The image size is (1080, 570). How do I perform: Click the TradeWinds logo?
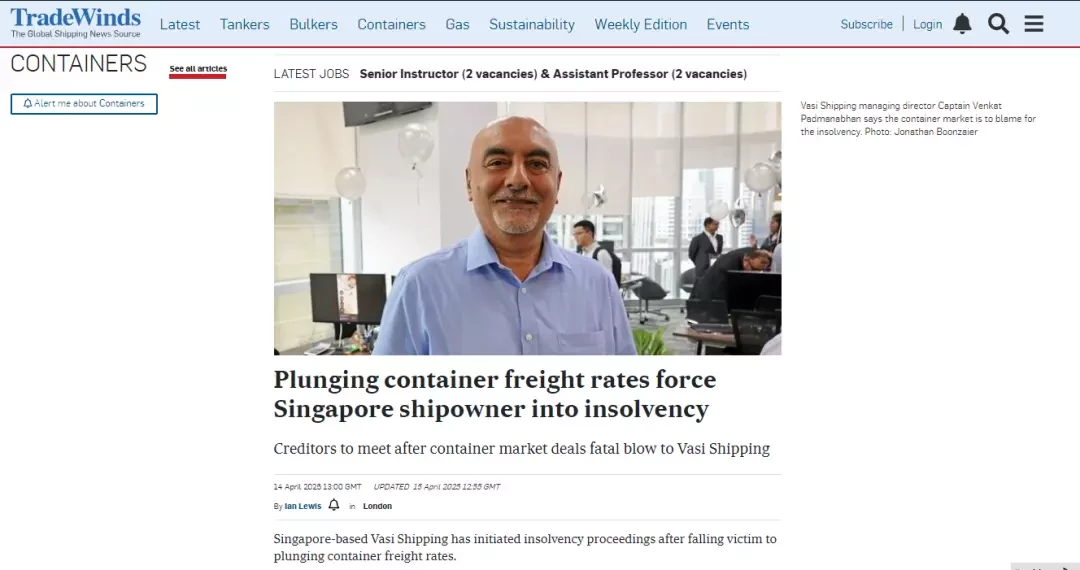coord(76,23)
